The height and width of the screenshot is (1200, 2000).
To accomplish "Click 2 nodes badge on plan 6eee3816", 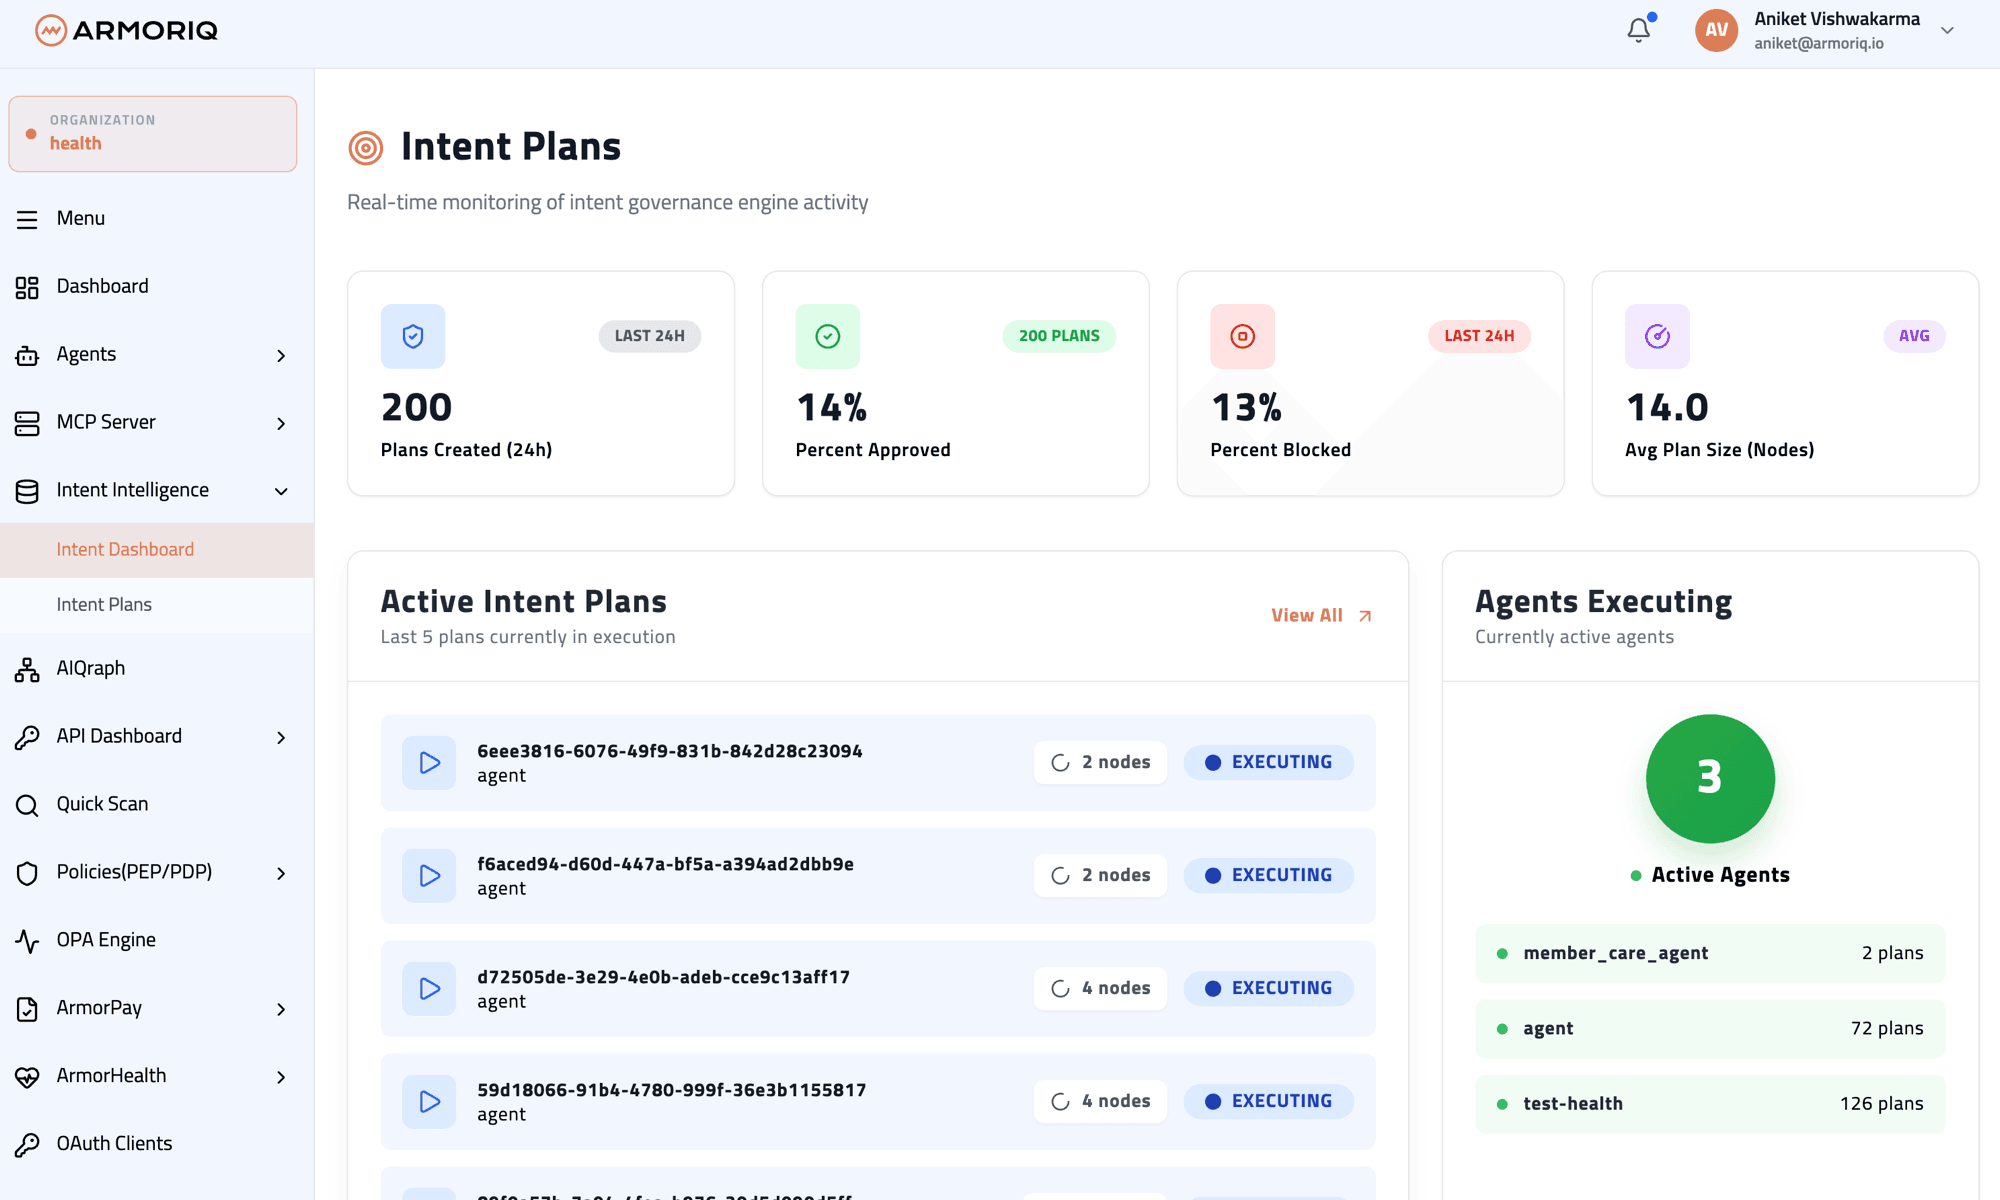I will pyautogui.click(x=1101, y=762).
